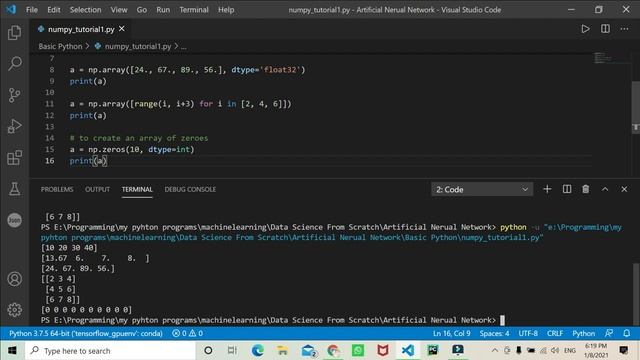The height and width of the screenshot is (360, 640).
Task: Change file encoding UTF-8
Action: coord(528,333)
